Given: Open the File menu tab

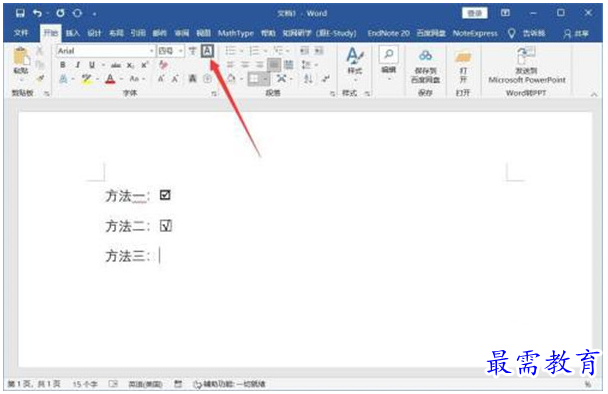Looking at the screenshot, I should click(x=21, y=33).
